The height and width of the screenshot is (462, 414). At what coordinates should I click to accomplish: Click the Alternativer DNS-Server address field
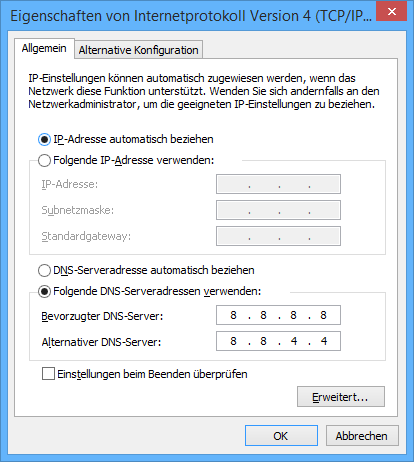coord(278,341)
